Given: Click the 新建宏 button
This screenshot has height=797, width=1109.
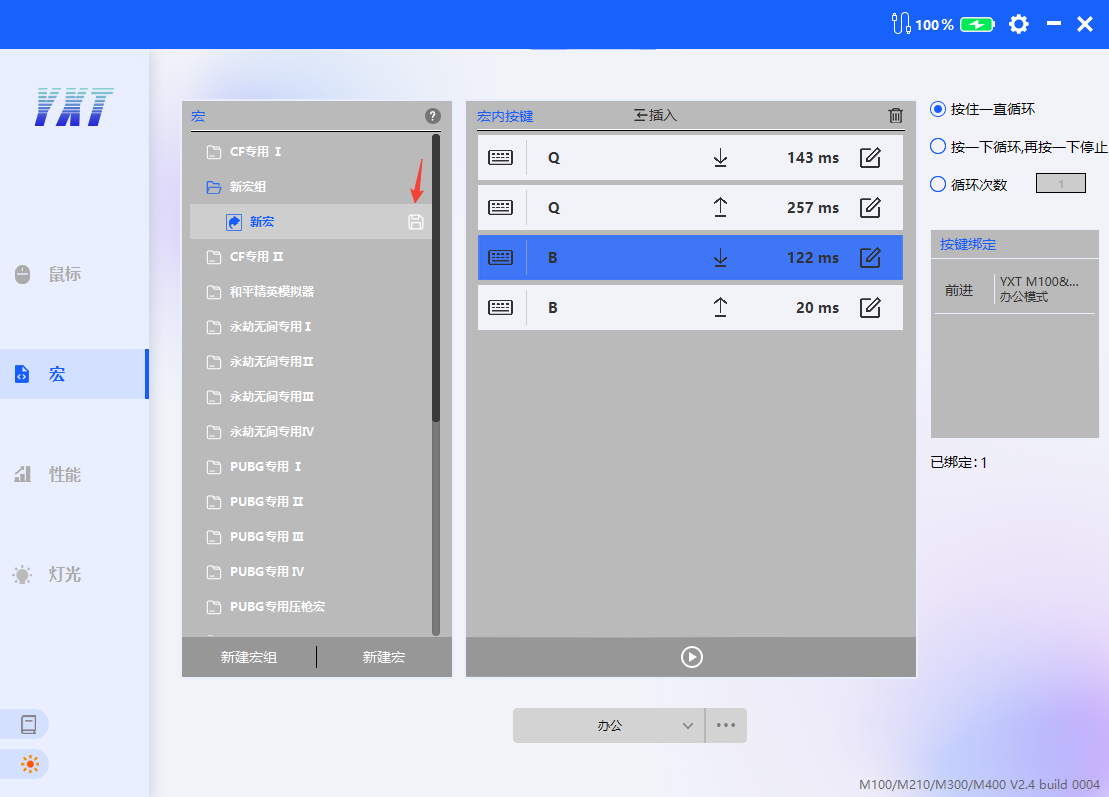Looking at the screenshot, I should [384, 657].
